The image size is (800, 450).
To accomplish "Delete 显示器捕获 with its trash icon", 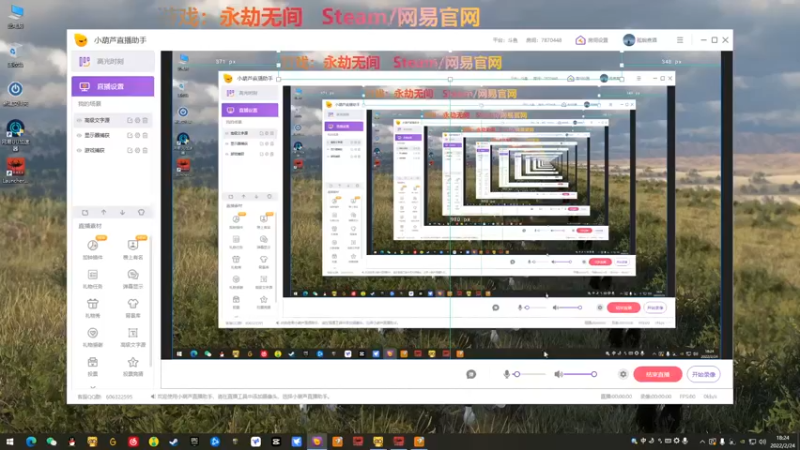I will [x=145, y=135].
